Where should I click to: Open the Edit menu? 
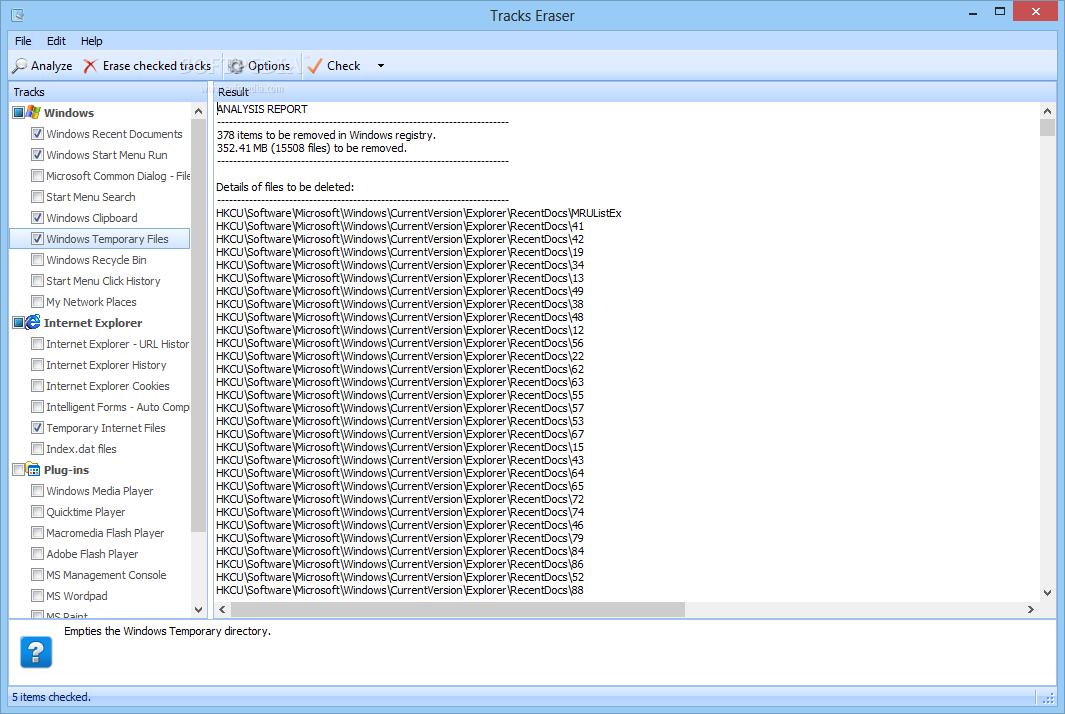(56, 41)
